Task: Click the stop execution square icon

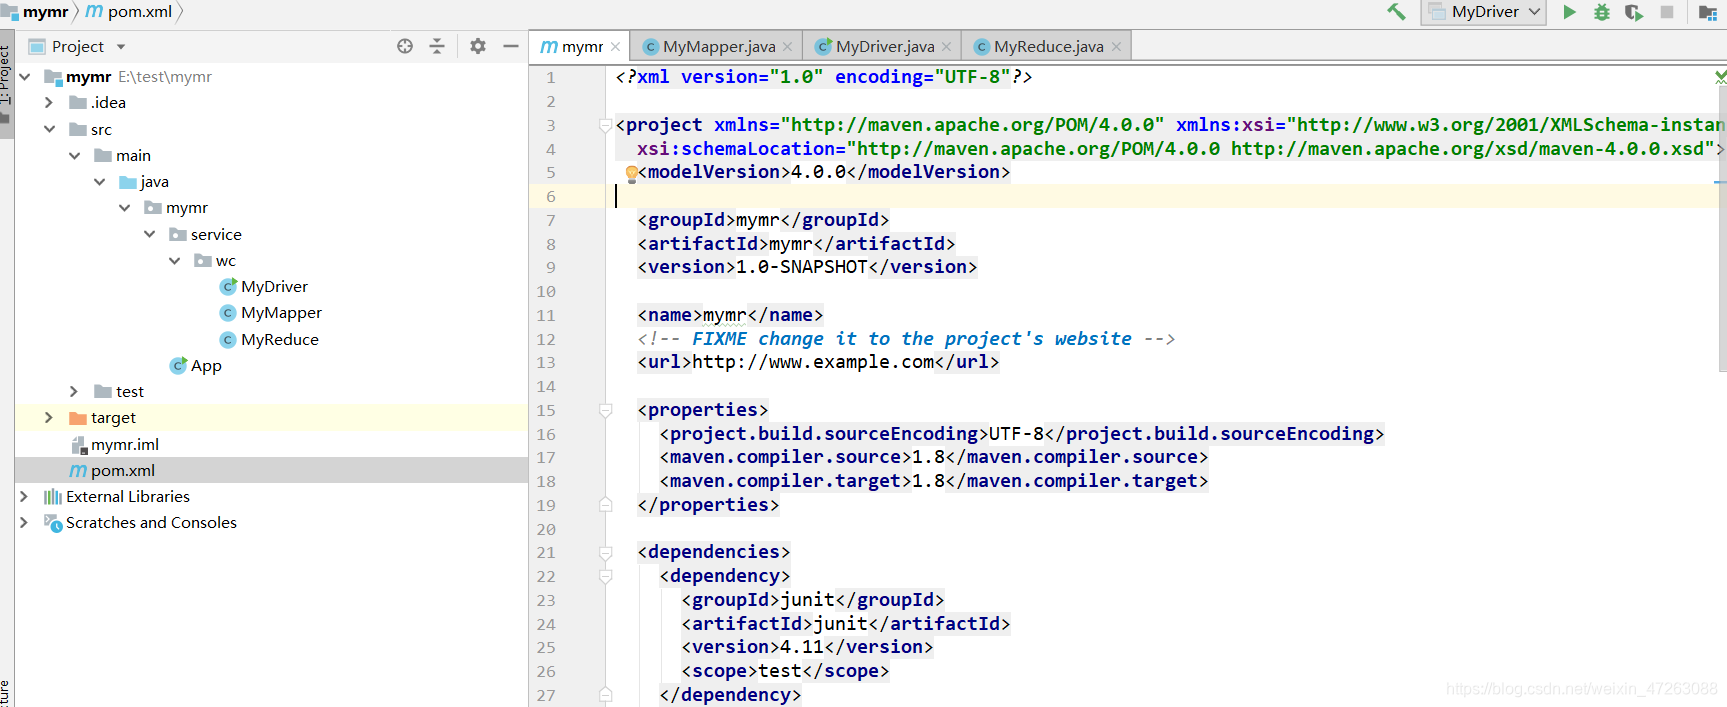Action: (1667, 12)
